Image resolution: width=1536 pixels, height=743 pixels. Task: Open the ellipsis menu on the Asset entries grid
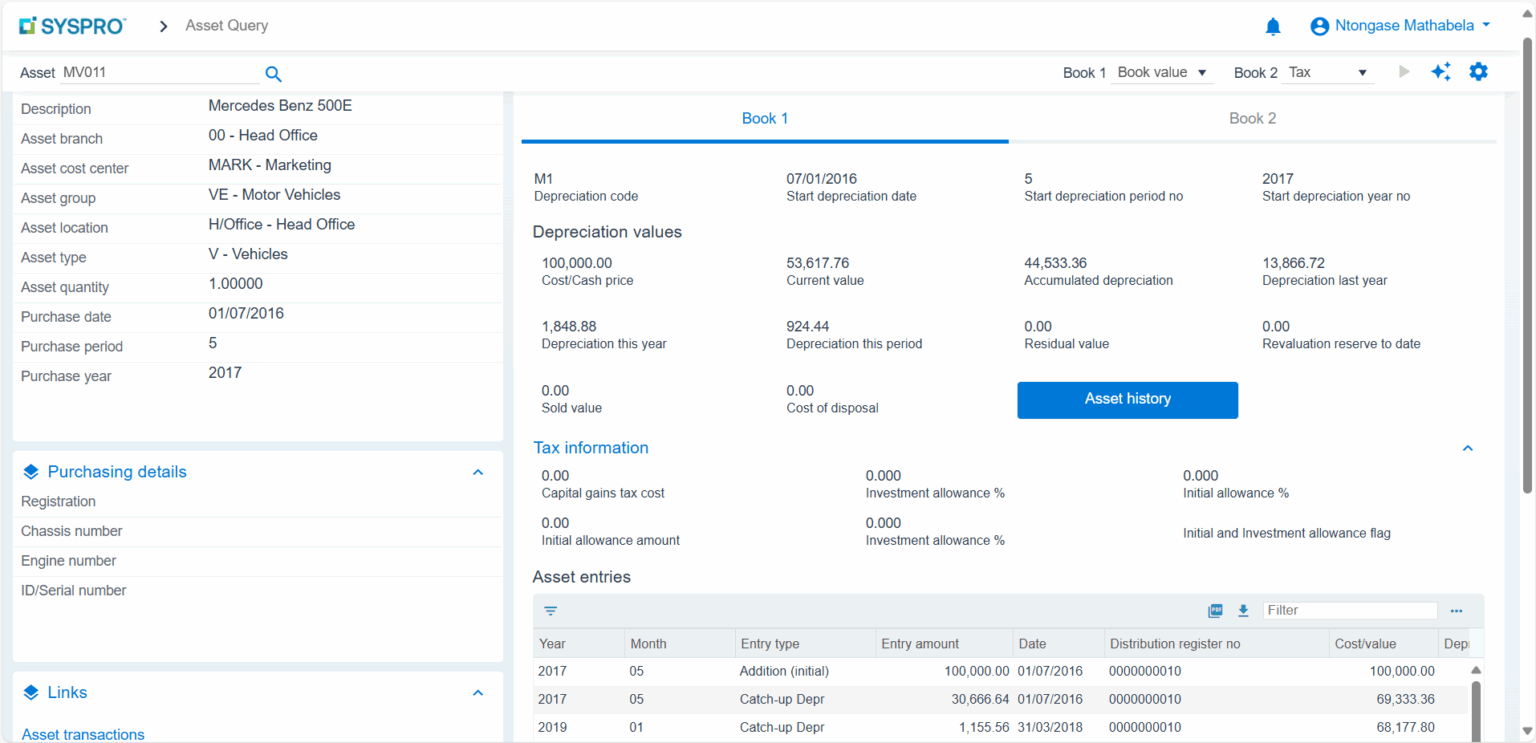(1456, 610)
